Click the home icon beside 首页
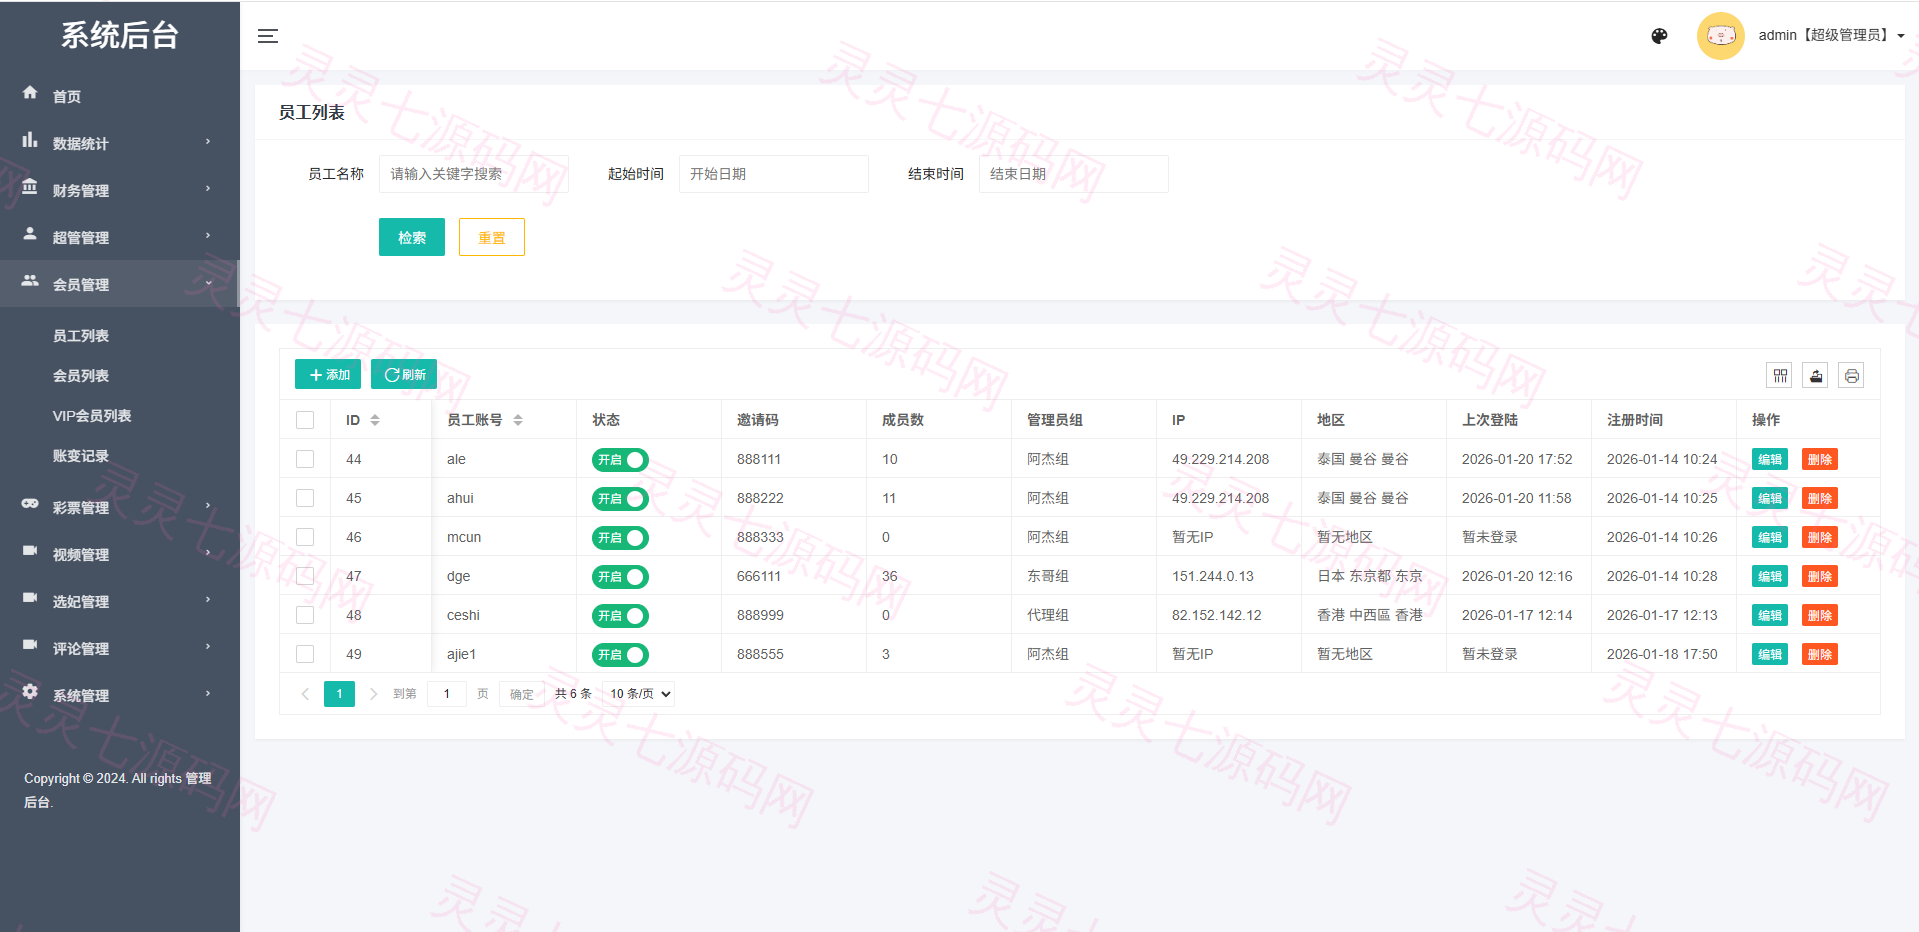The width and height of the screenshot is (1919, 932). [30, 93]
